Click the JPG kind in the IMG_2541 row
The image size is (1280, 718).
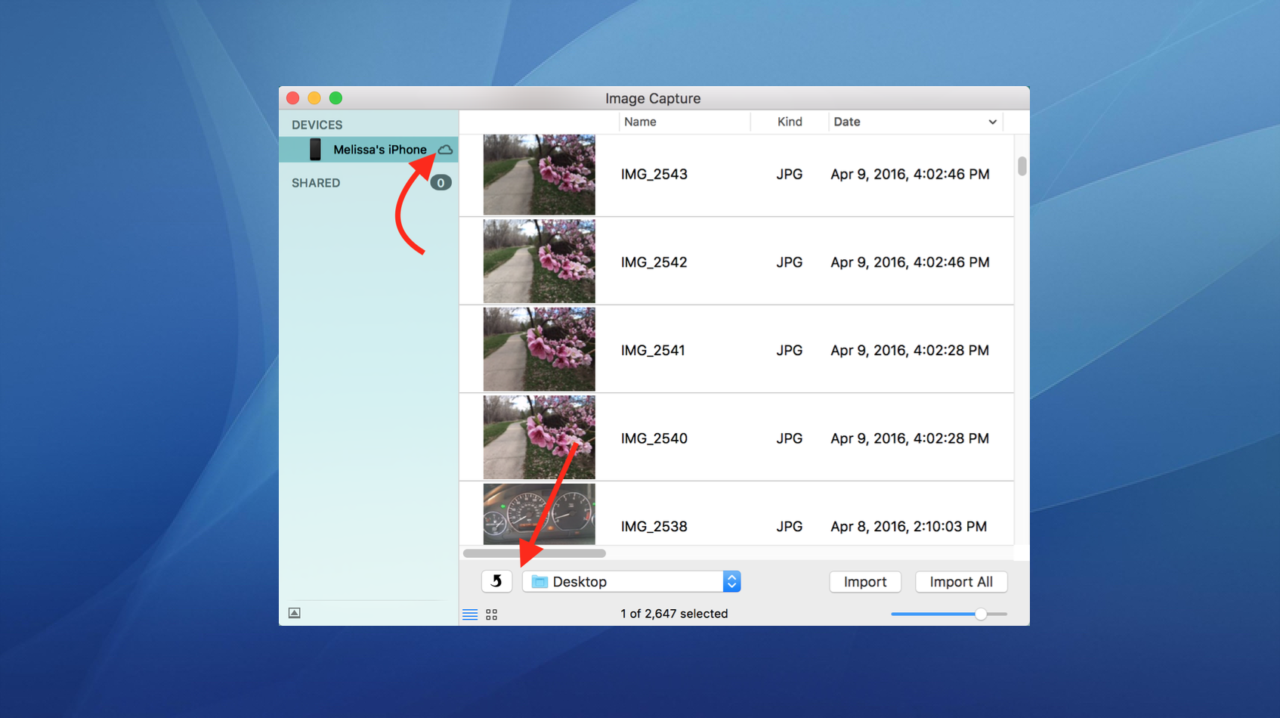790,350
